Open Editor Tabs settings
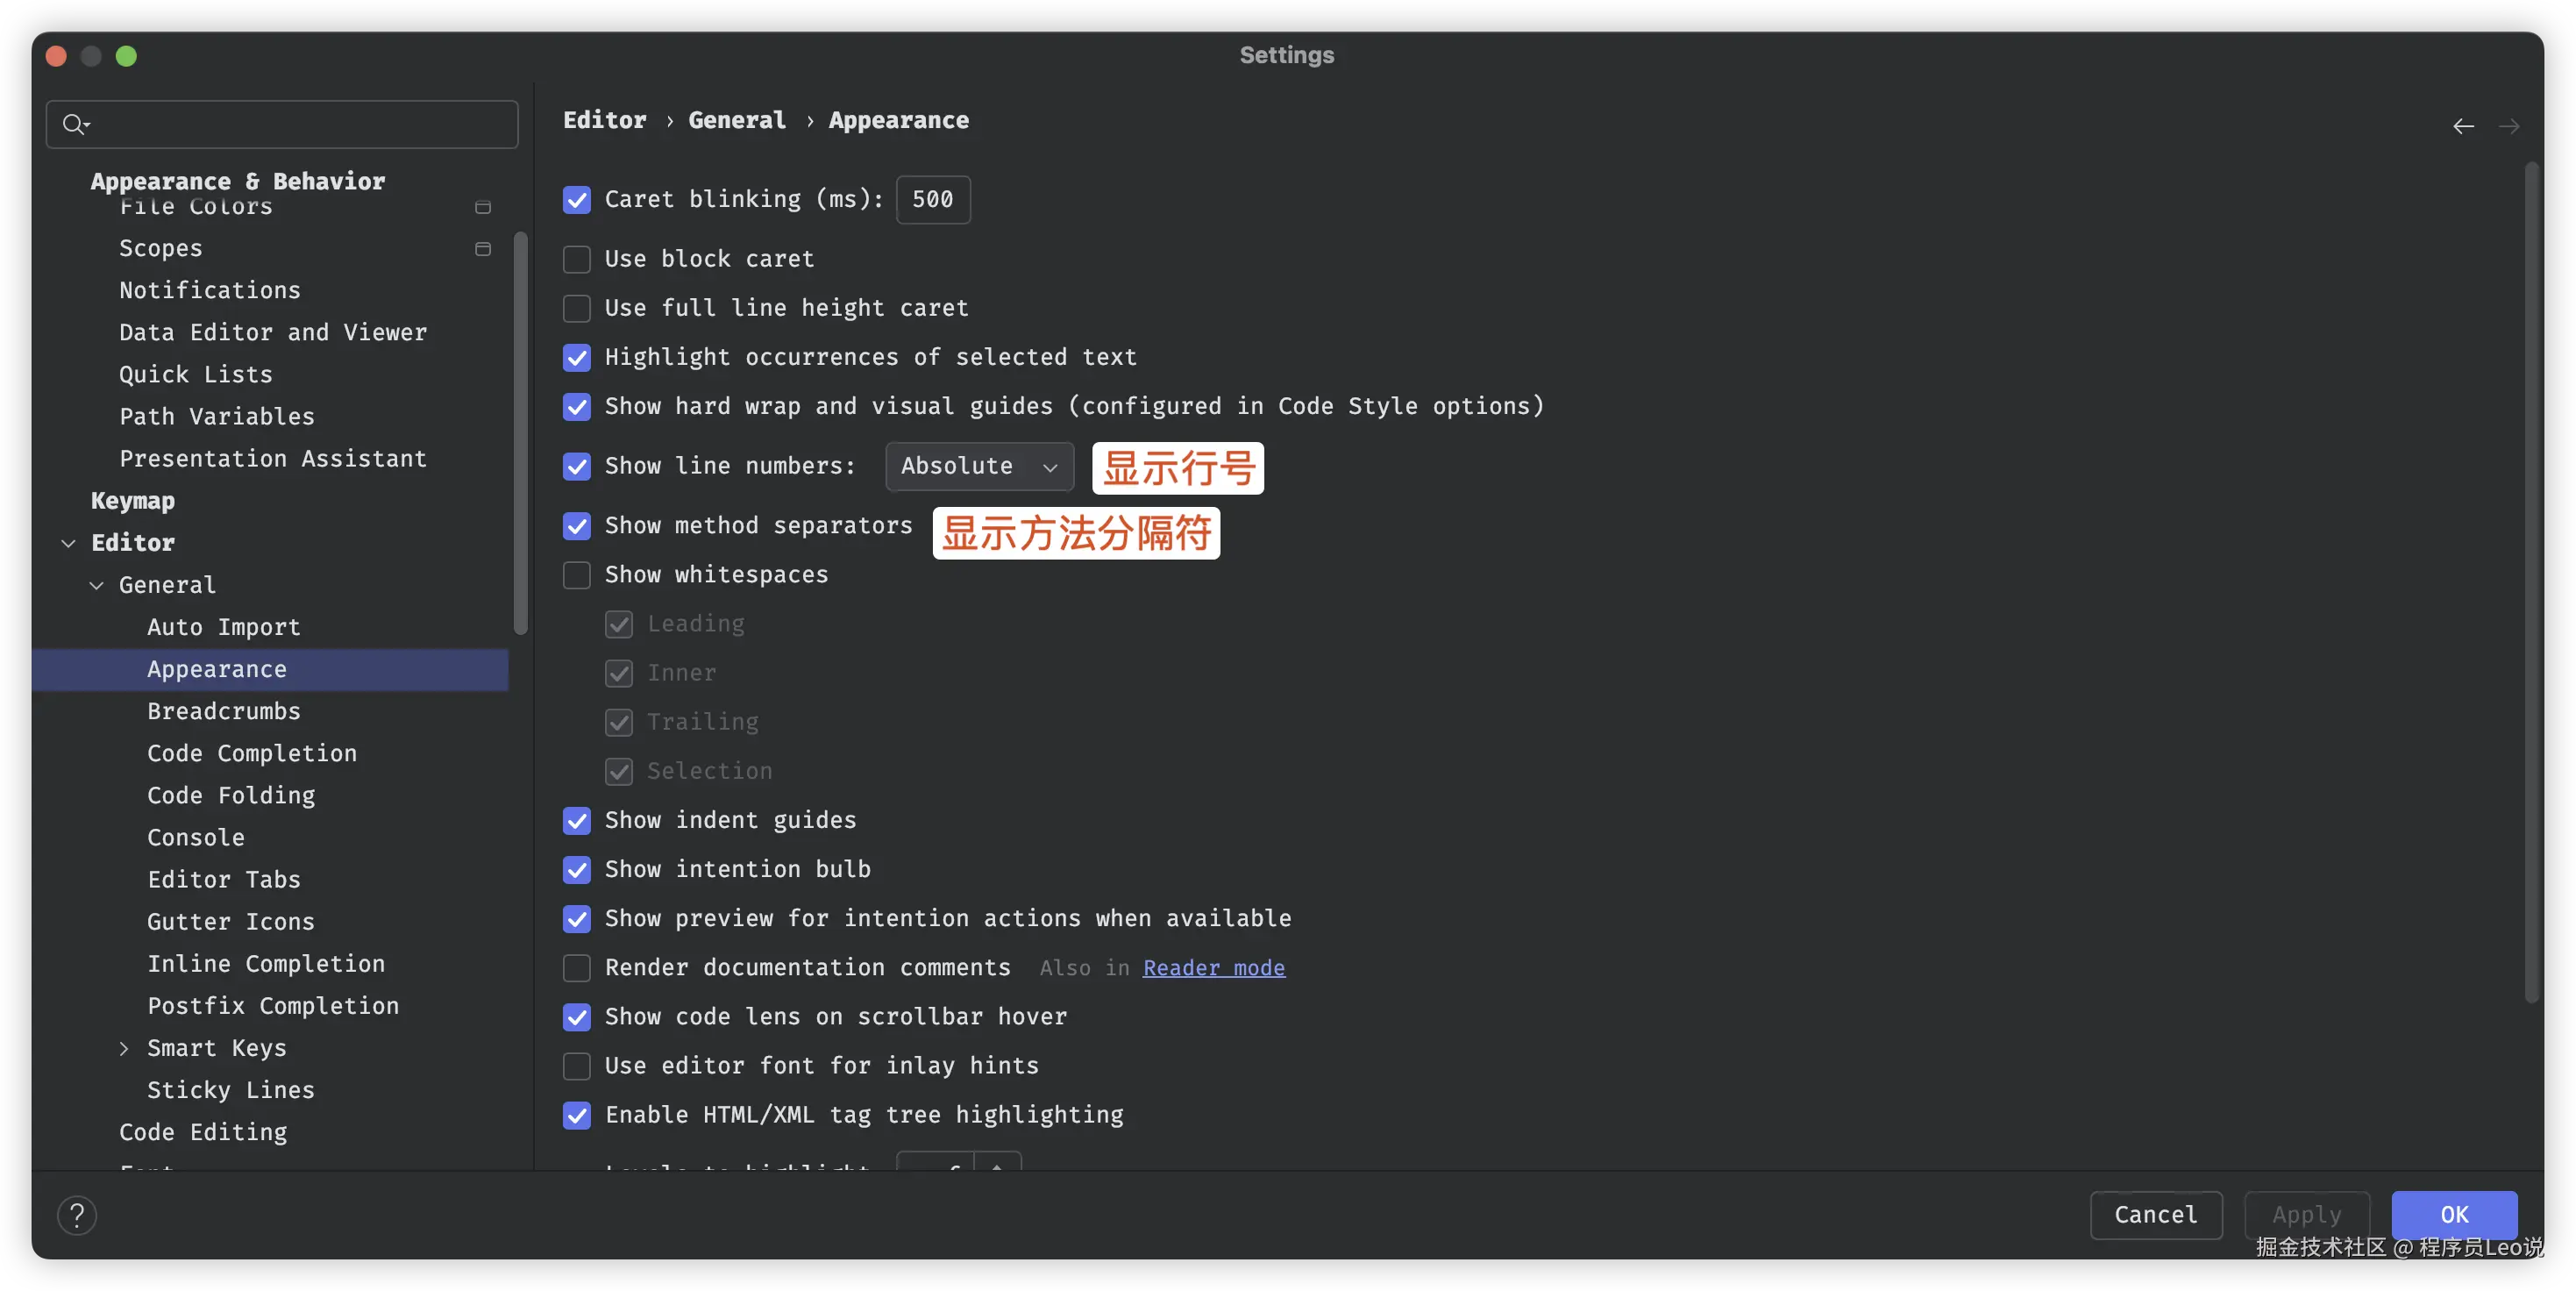 [x=223, y=879]
